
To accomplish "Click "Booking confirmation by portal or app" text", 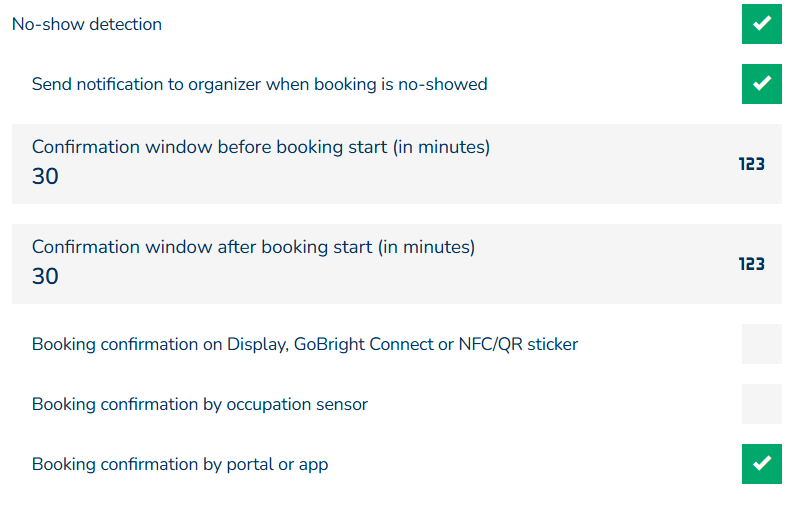I will (x=180, y=464).
